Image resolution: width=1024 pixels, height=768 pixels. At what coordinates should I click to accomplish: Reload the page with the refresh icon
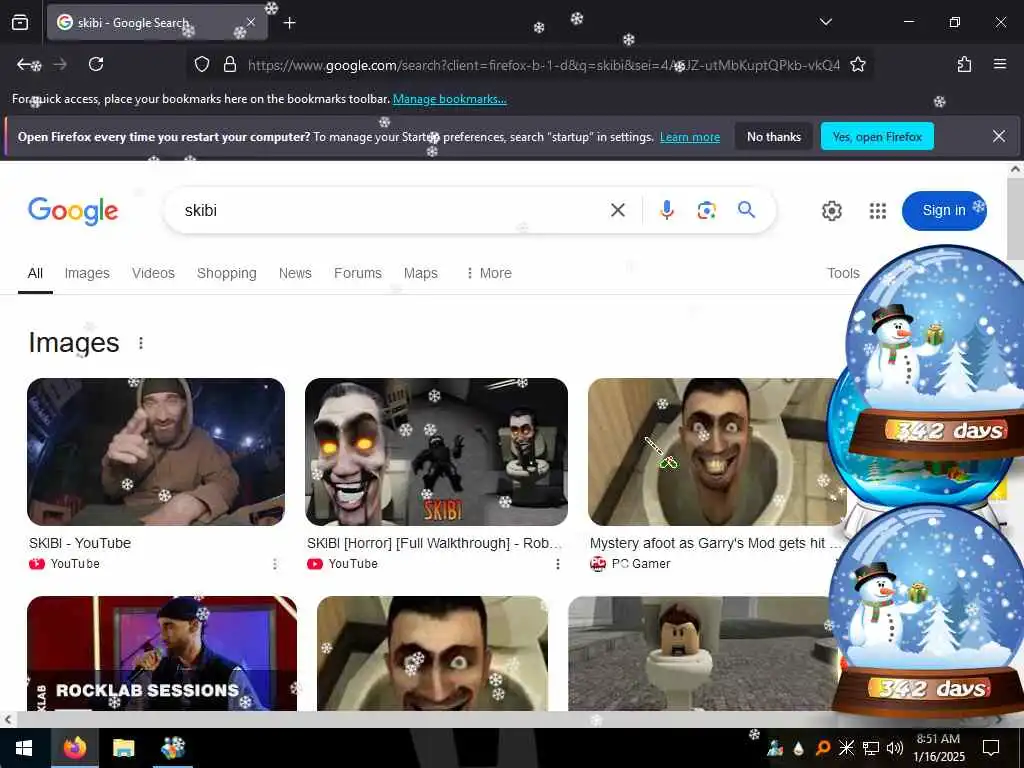pos(96,64)
